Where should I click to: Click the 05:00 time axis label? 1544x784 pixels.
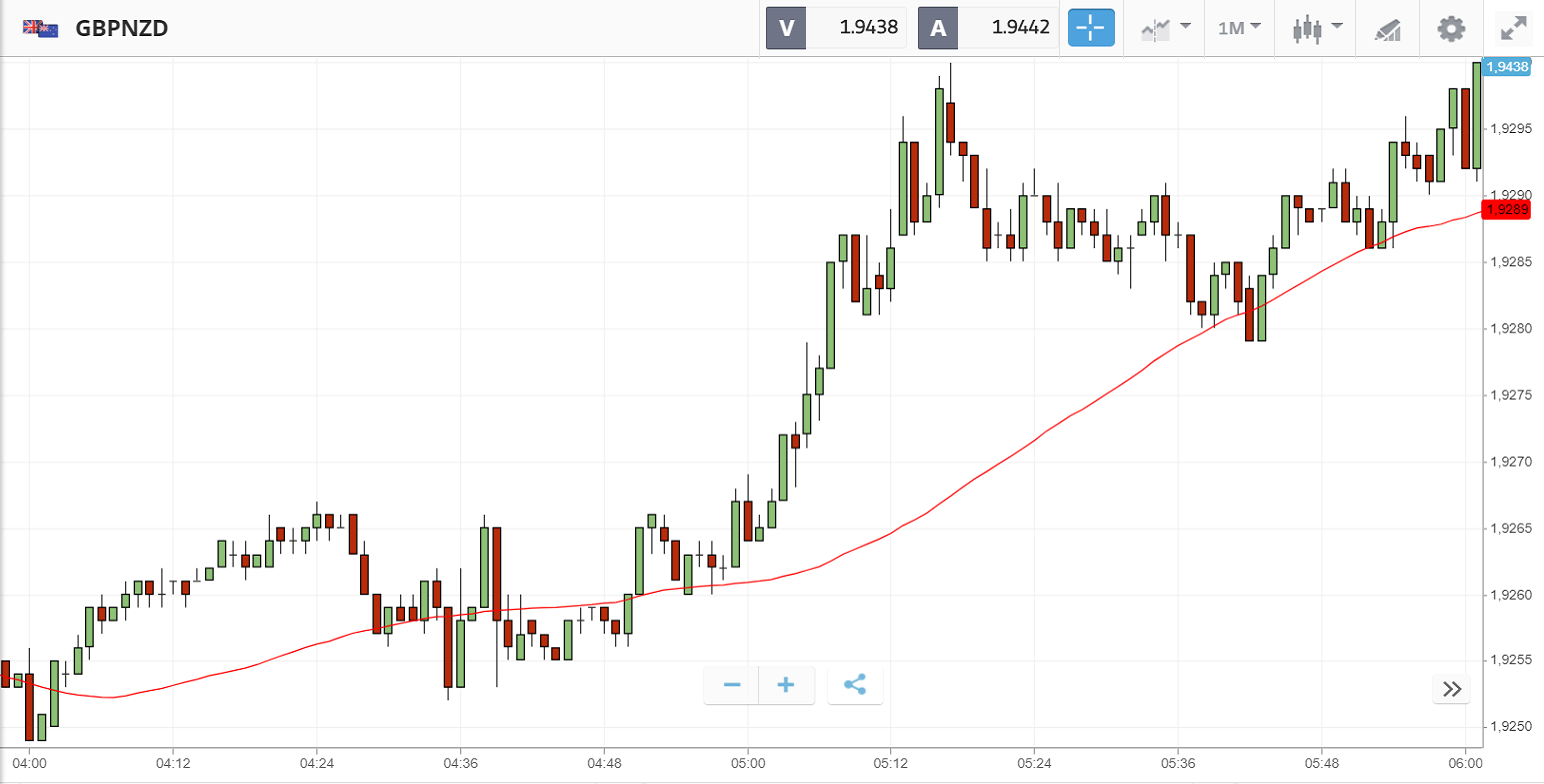747,763
